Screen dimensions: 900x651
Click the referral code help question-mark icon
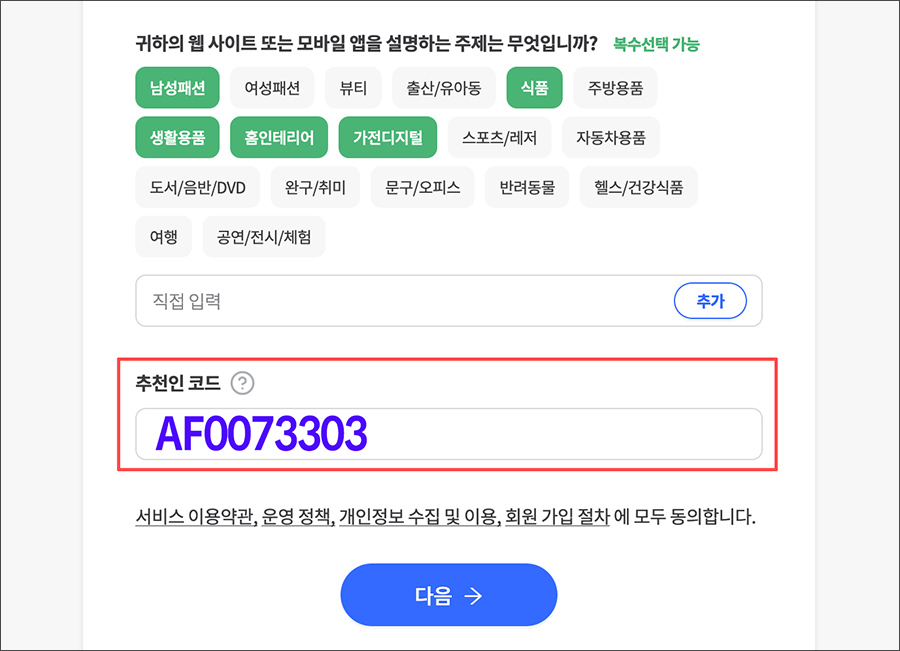242,383
